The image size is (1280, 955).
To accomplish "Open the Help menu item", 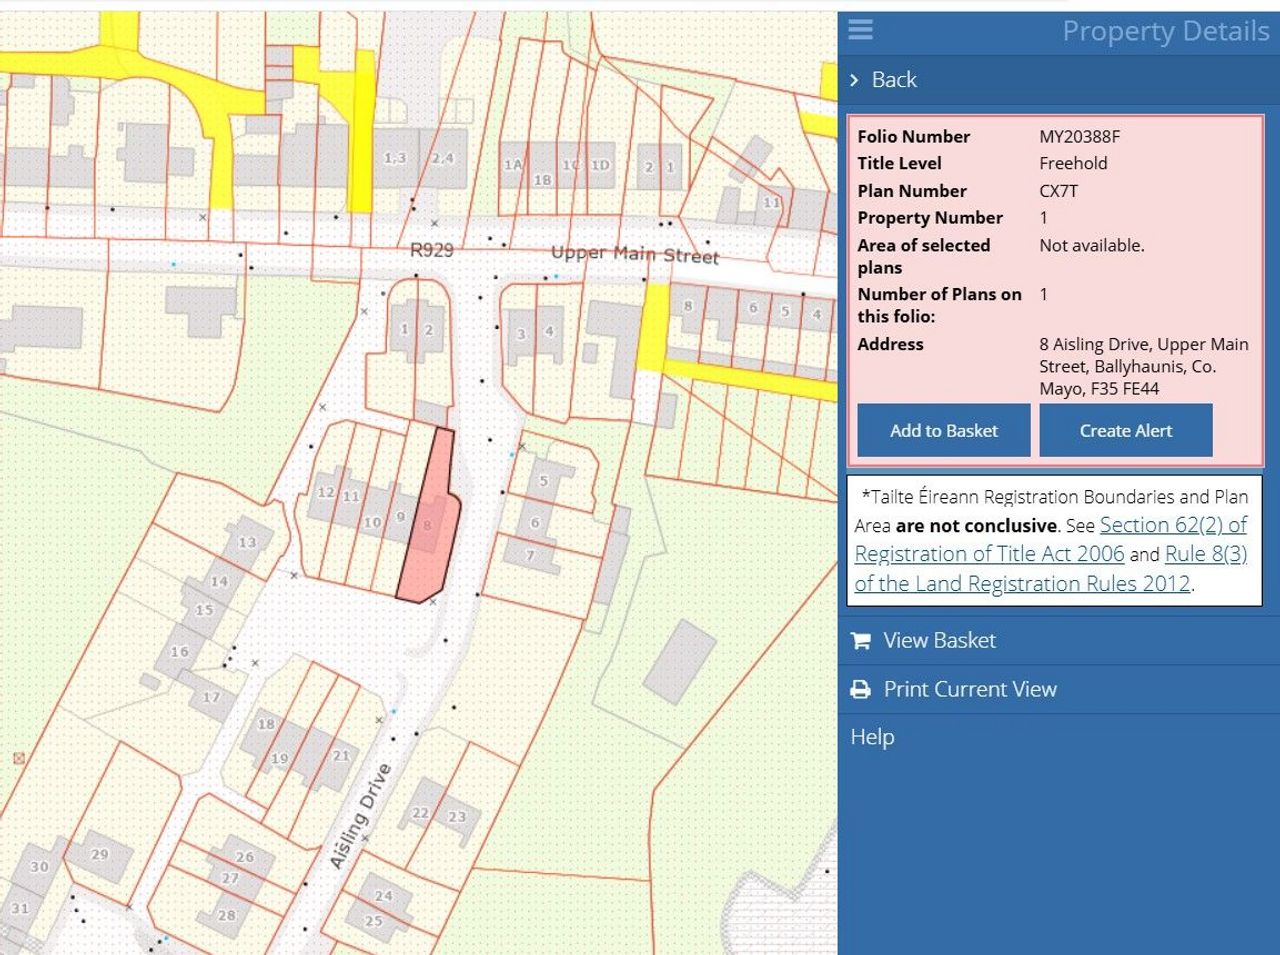I will pyautogui.click(x=872, y=737).
